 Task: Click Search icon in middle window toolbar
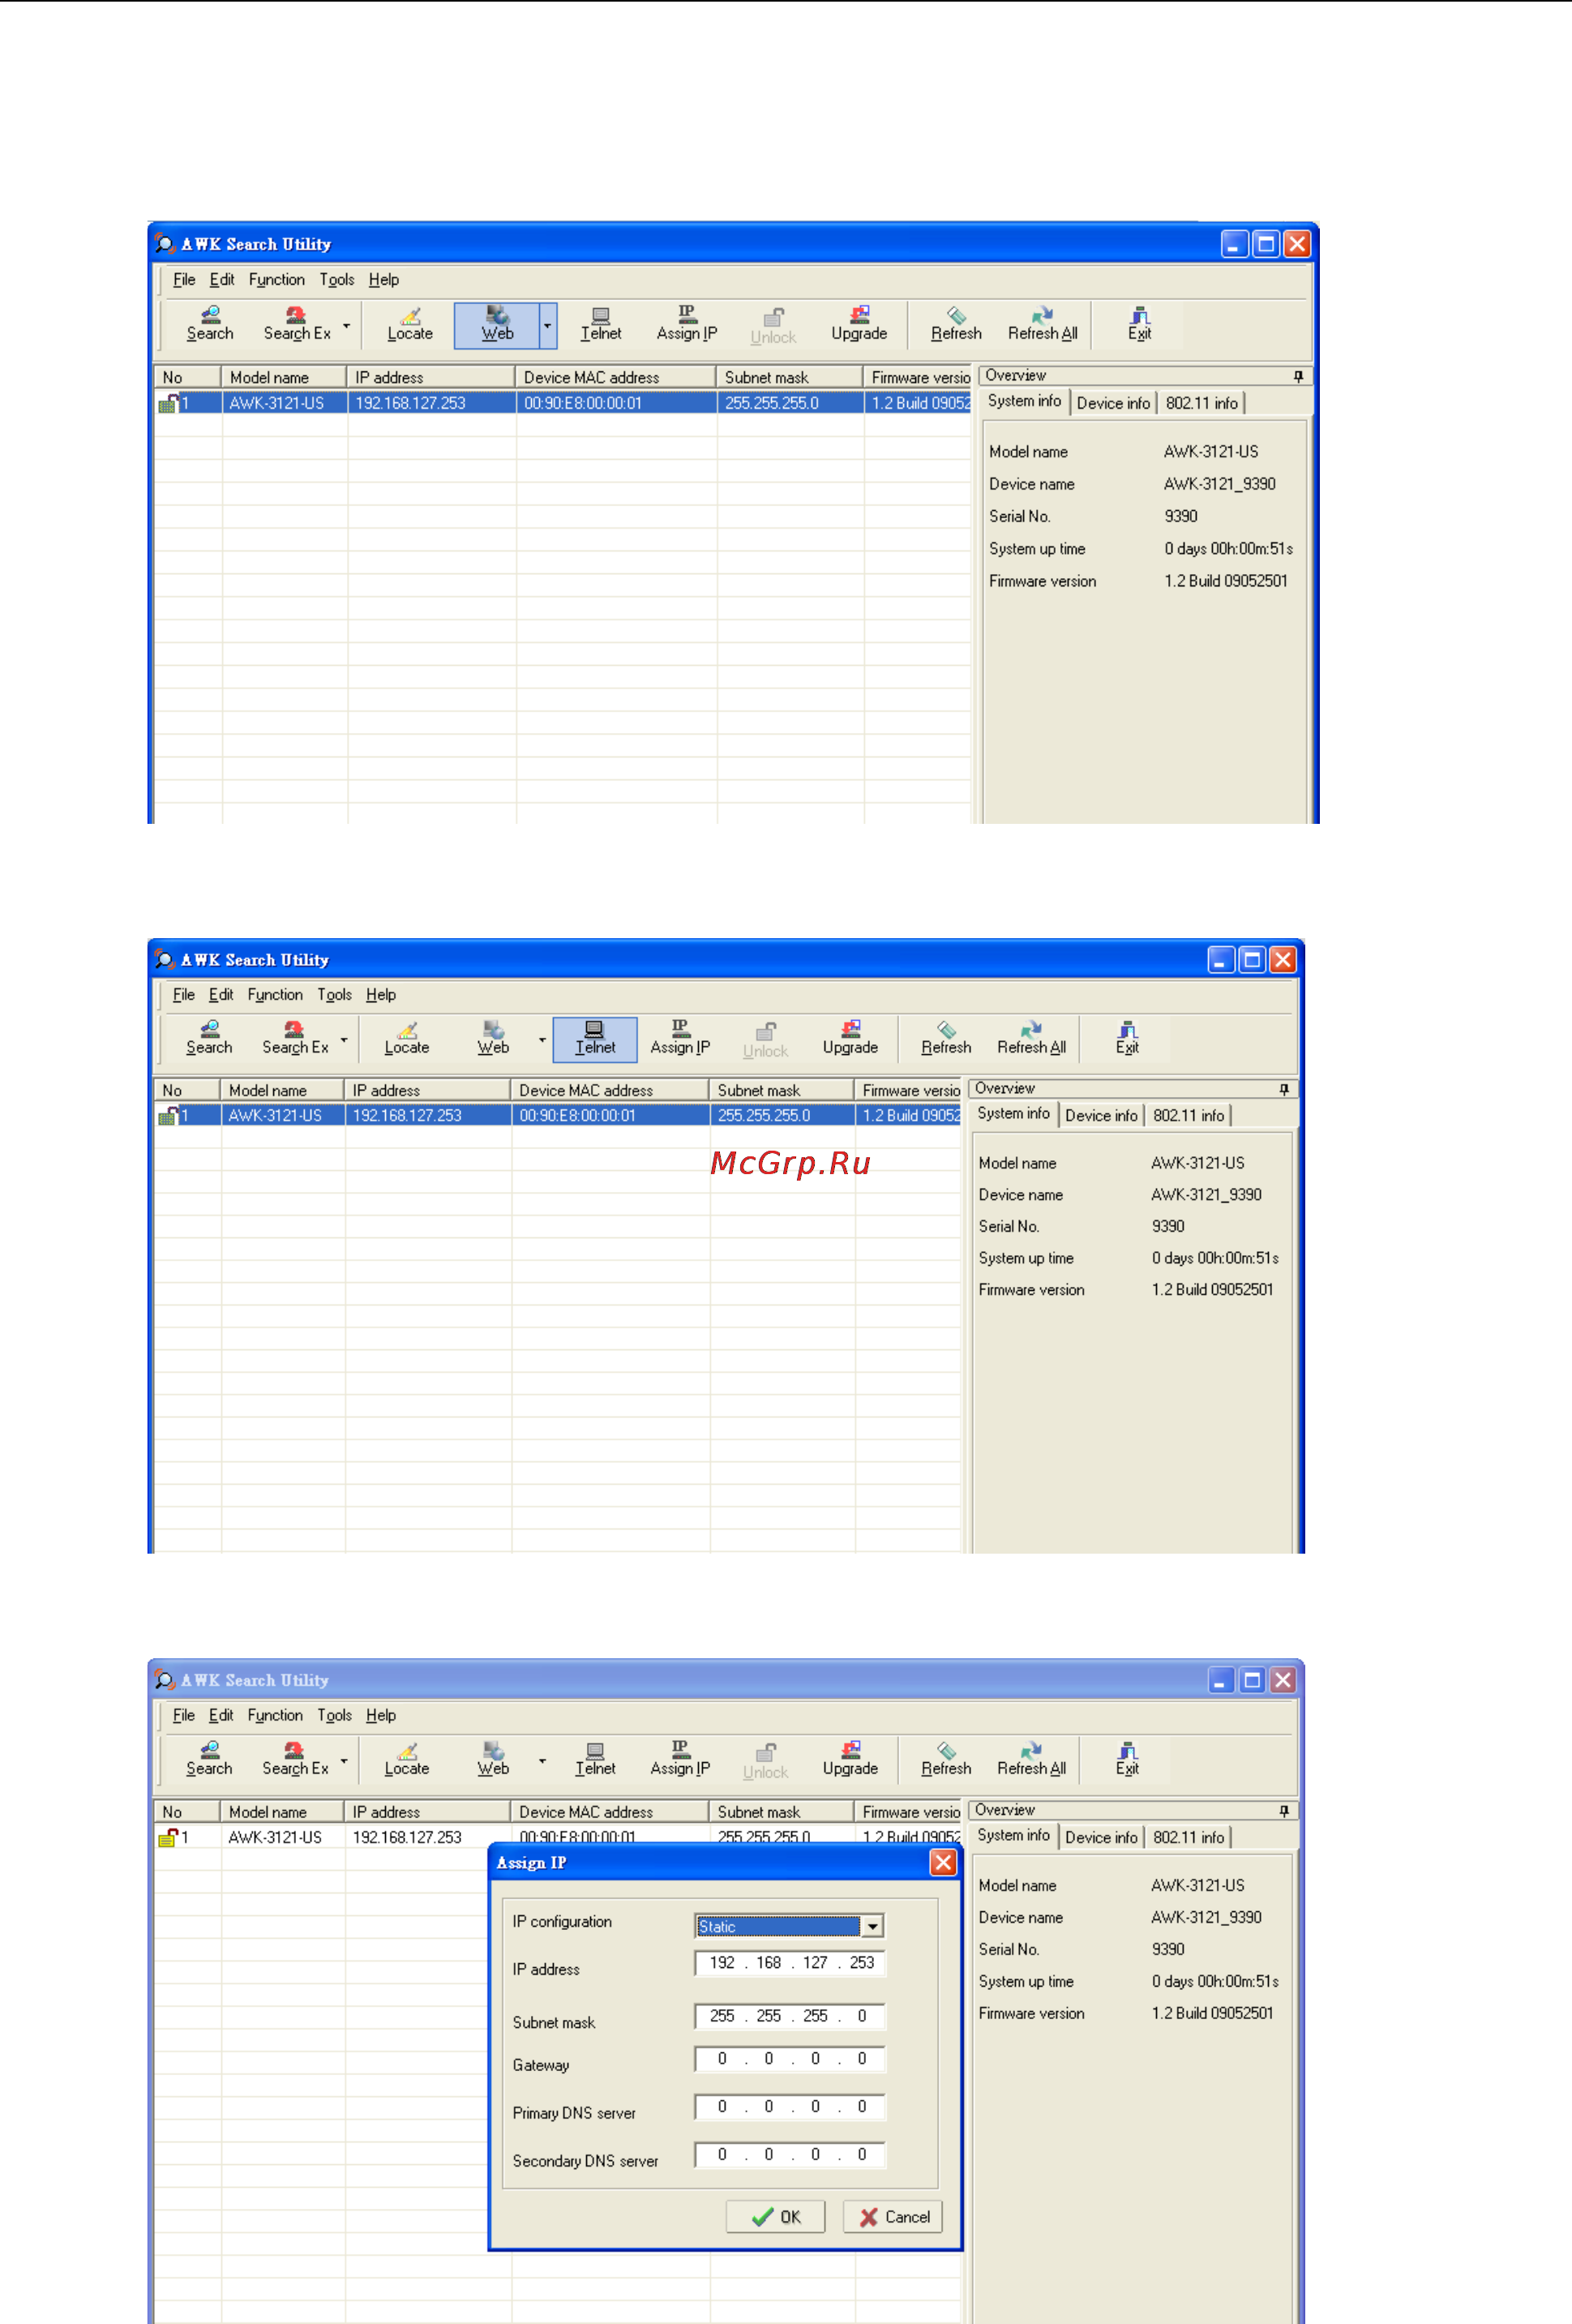208,1038
